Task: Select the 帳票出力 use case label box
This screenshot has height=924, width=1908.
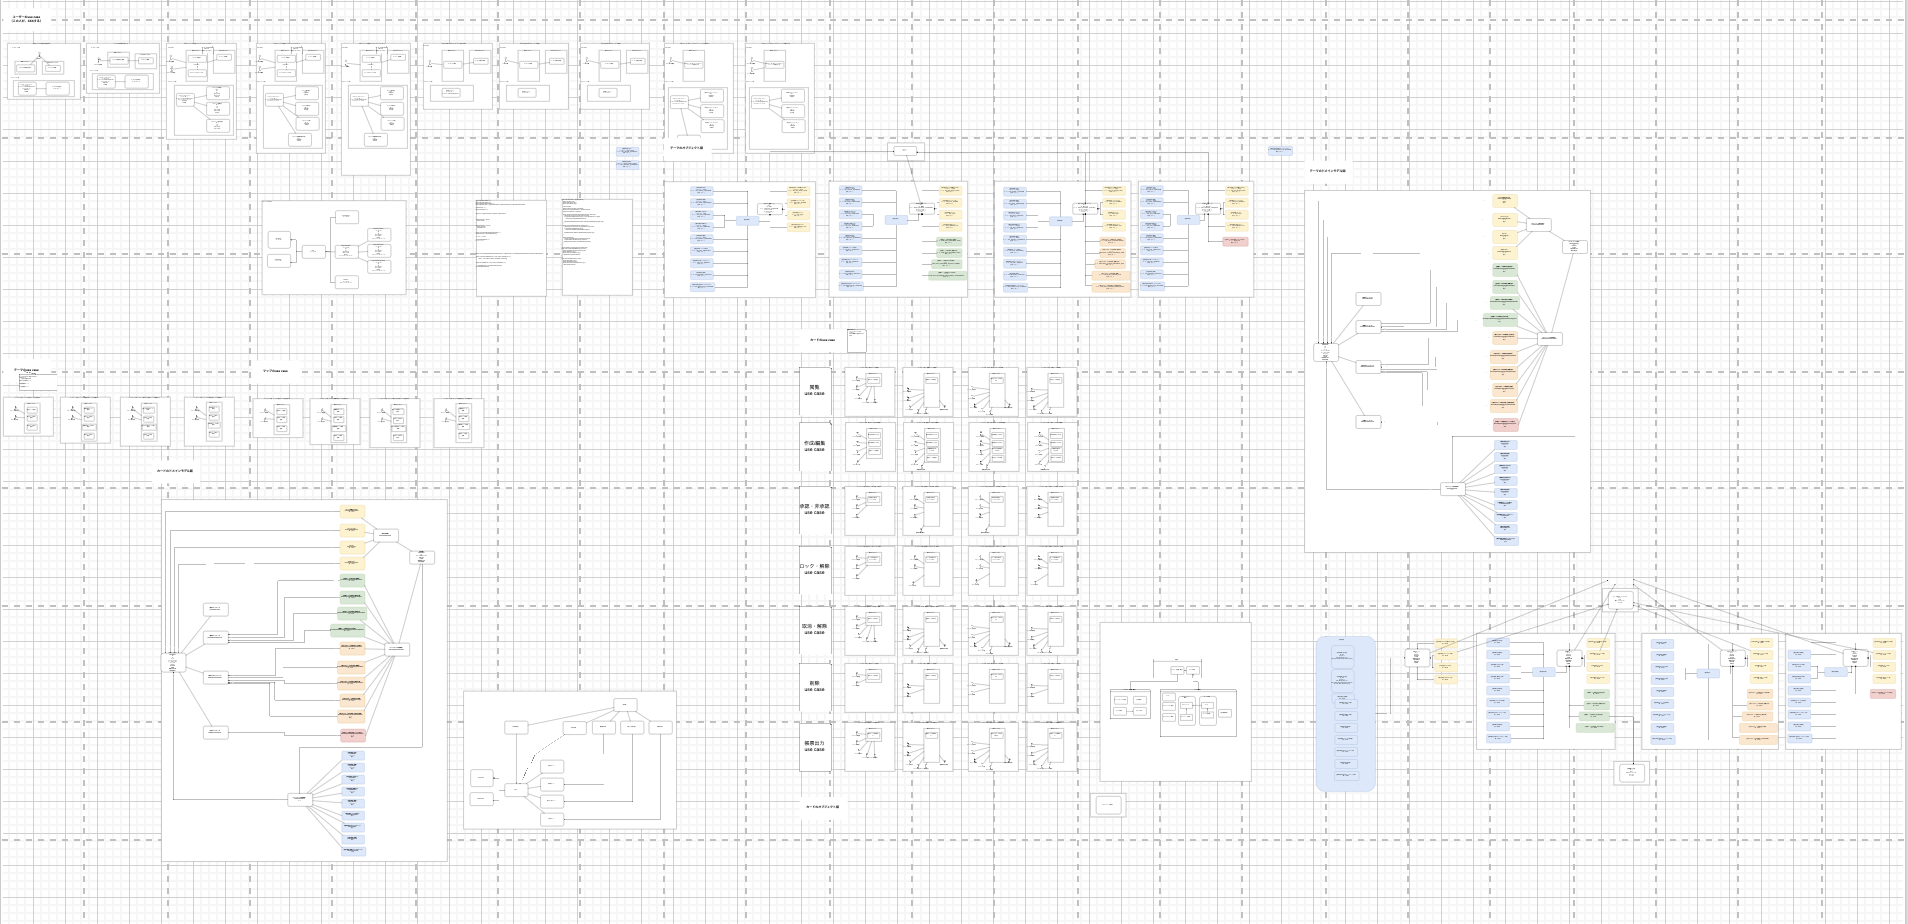Action: (x=815, y=746)
